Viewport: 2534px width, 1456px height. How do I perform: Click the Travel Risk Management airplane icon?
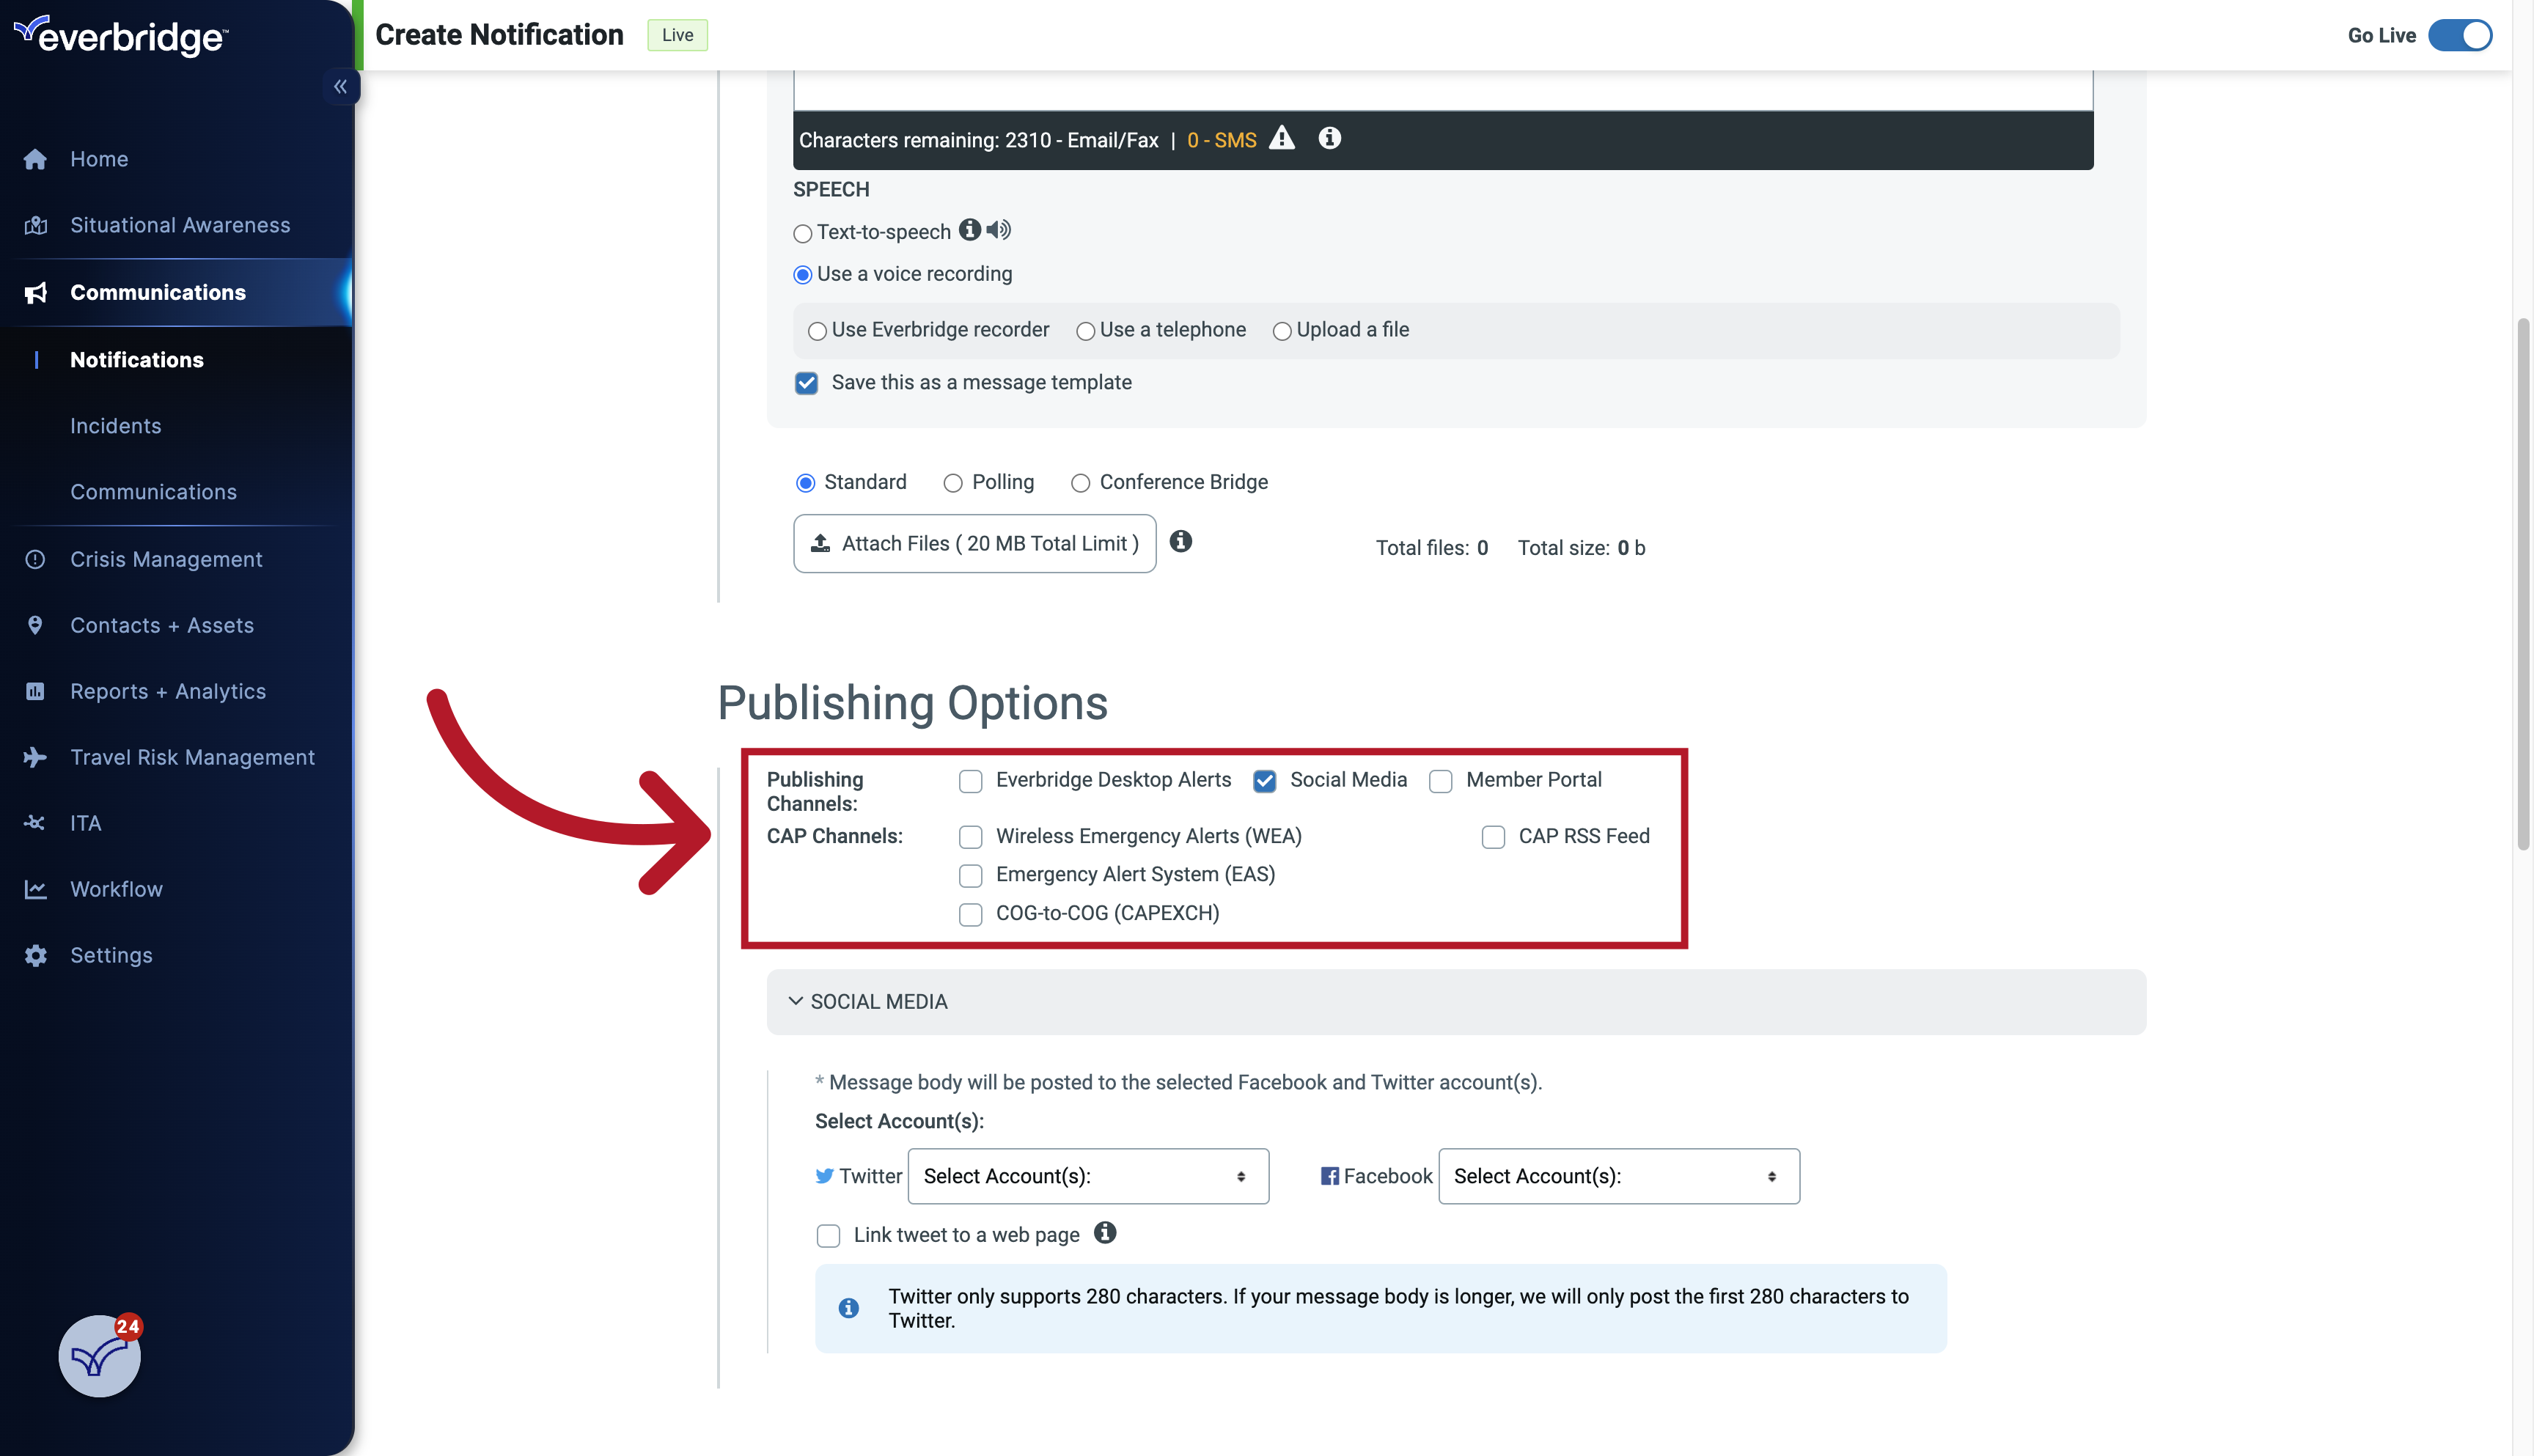[35, 757]
